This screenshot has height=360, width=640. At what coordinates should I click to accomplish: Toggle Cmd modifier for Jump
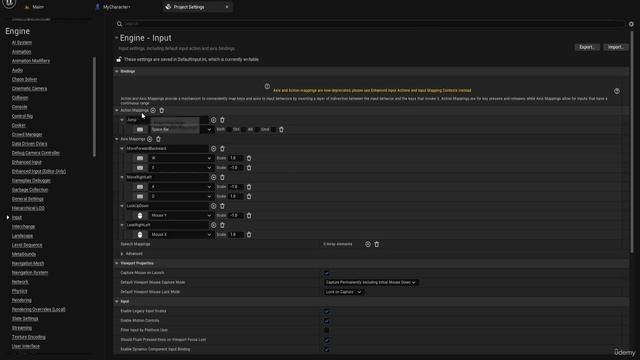(x=273, y=129)
